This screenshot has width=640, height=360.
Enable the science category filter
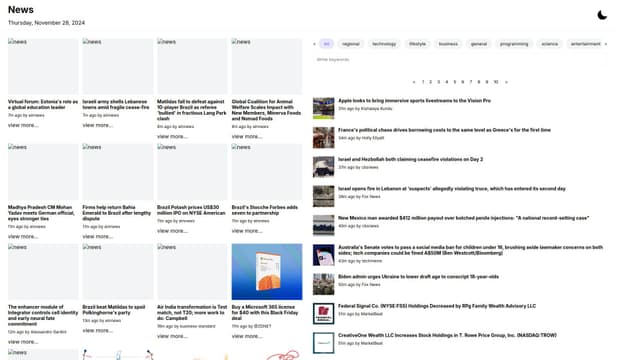pos(549,44)
